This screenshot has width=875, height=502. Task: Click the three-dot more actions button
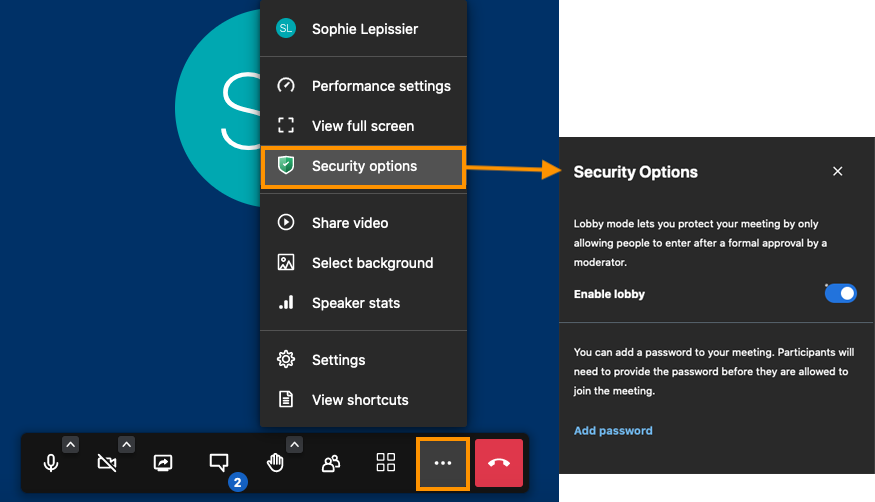[443, 463]
